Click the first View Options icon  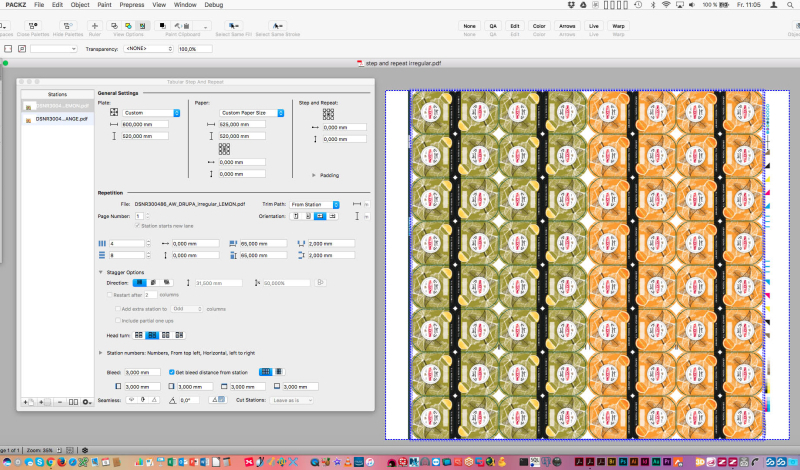point(114,26)
